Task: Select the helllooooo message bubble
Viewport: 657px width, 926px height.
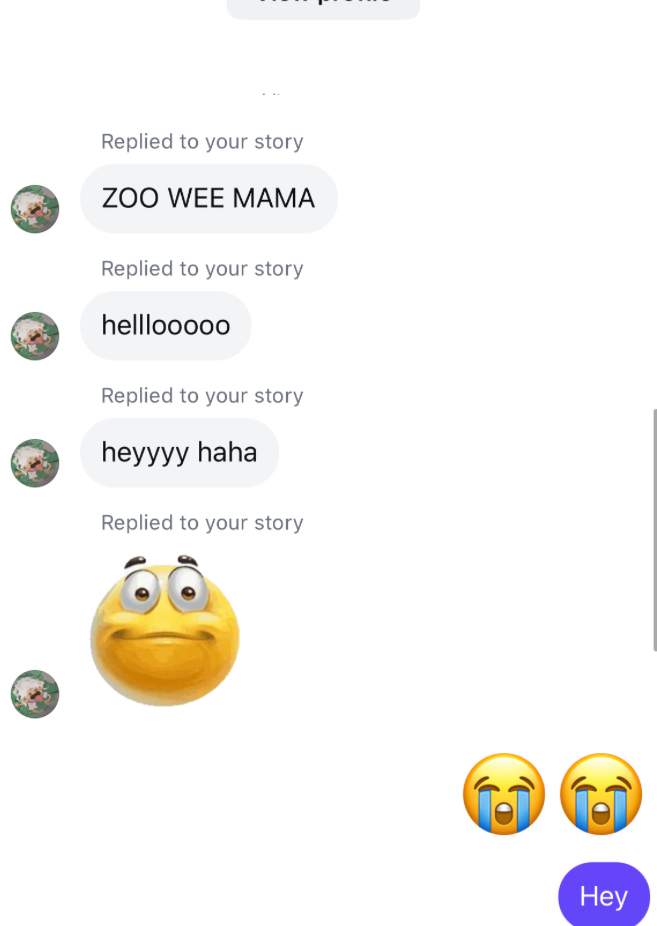Action: [165, 325]
